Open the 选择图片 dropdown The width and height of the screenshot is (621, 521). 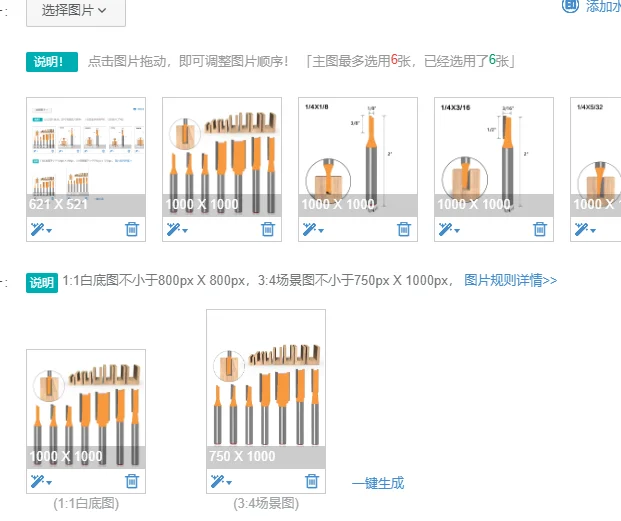coord(76,11)
